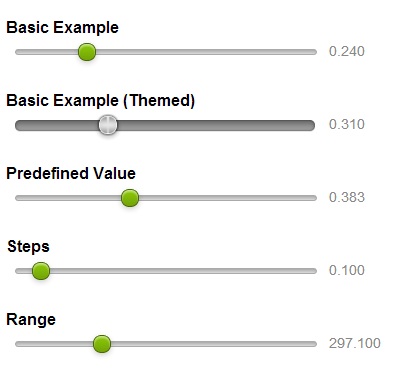This screenshot has width=401, height=375.
Task: Click the green Steps slider handle
Action: 41,271
